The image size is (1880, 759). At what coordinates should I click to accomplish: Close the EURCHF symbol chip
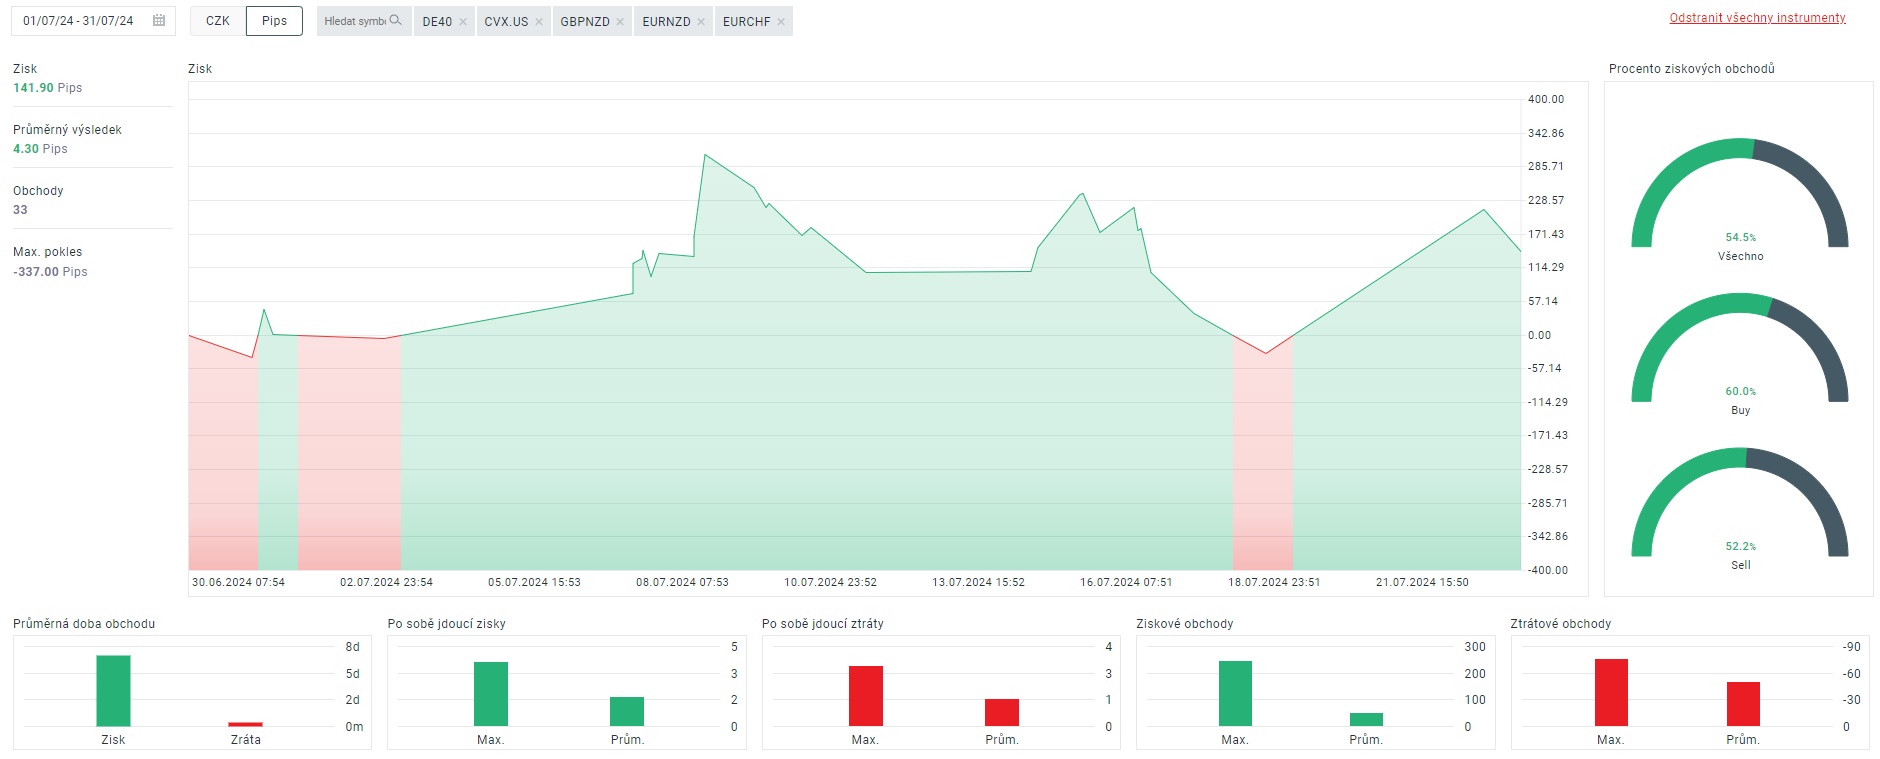(x=781, y=22)
